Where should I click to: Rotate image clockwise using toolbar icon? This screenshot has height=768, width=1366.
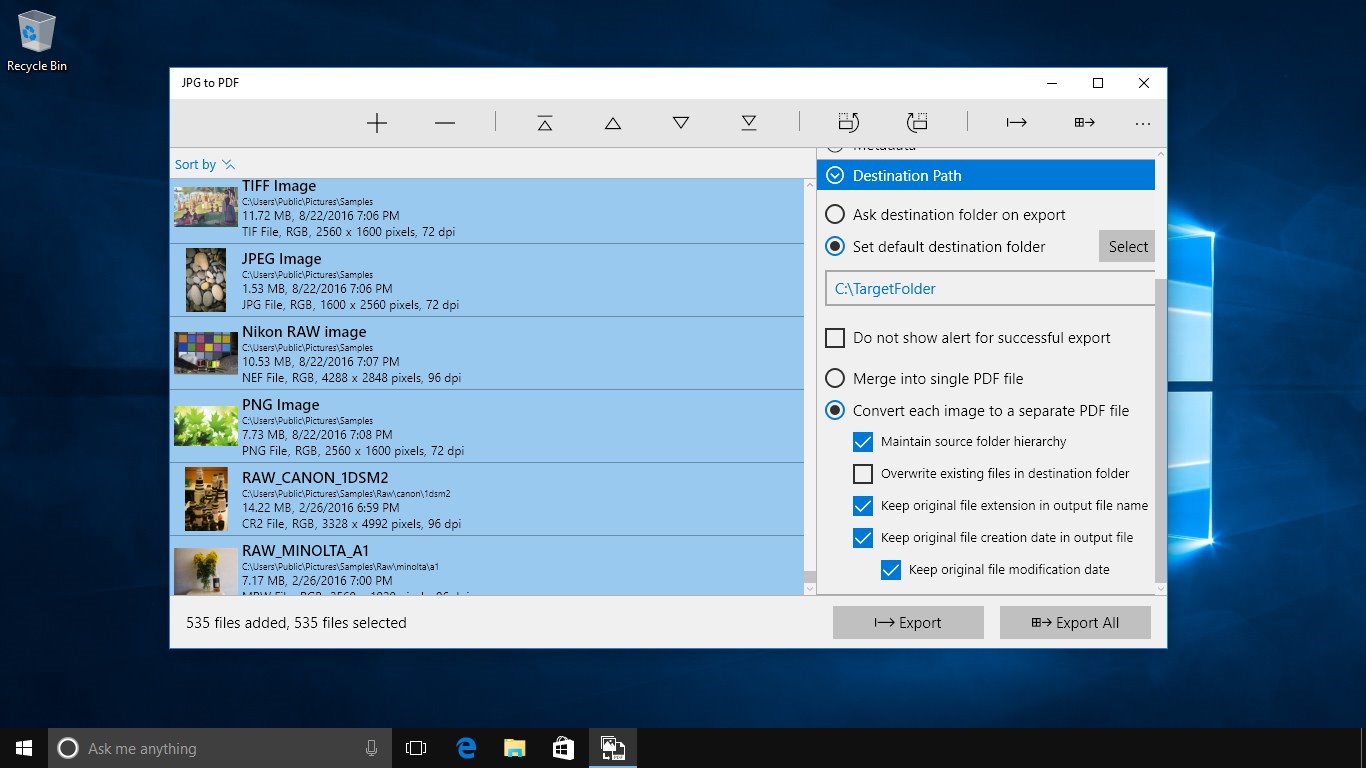(x=917, y=123)
